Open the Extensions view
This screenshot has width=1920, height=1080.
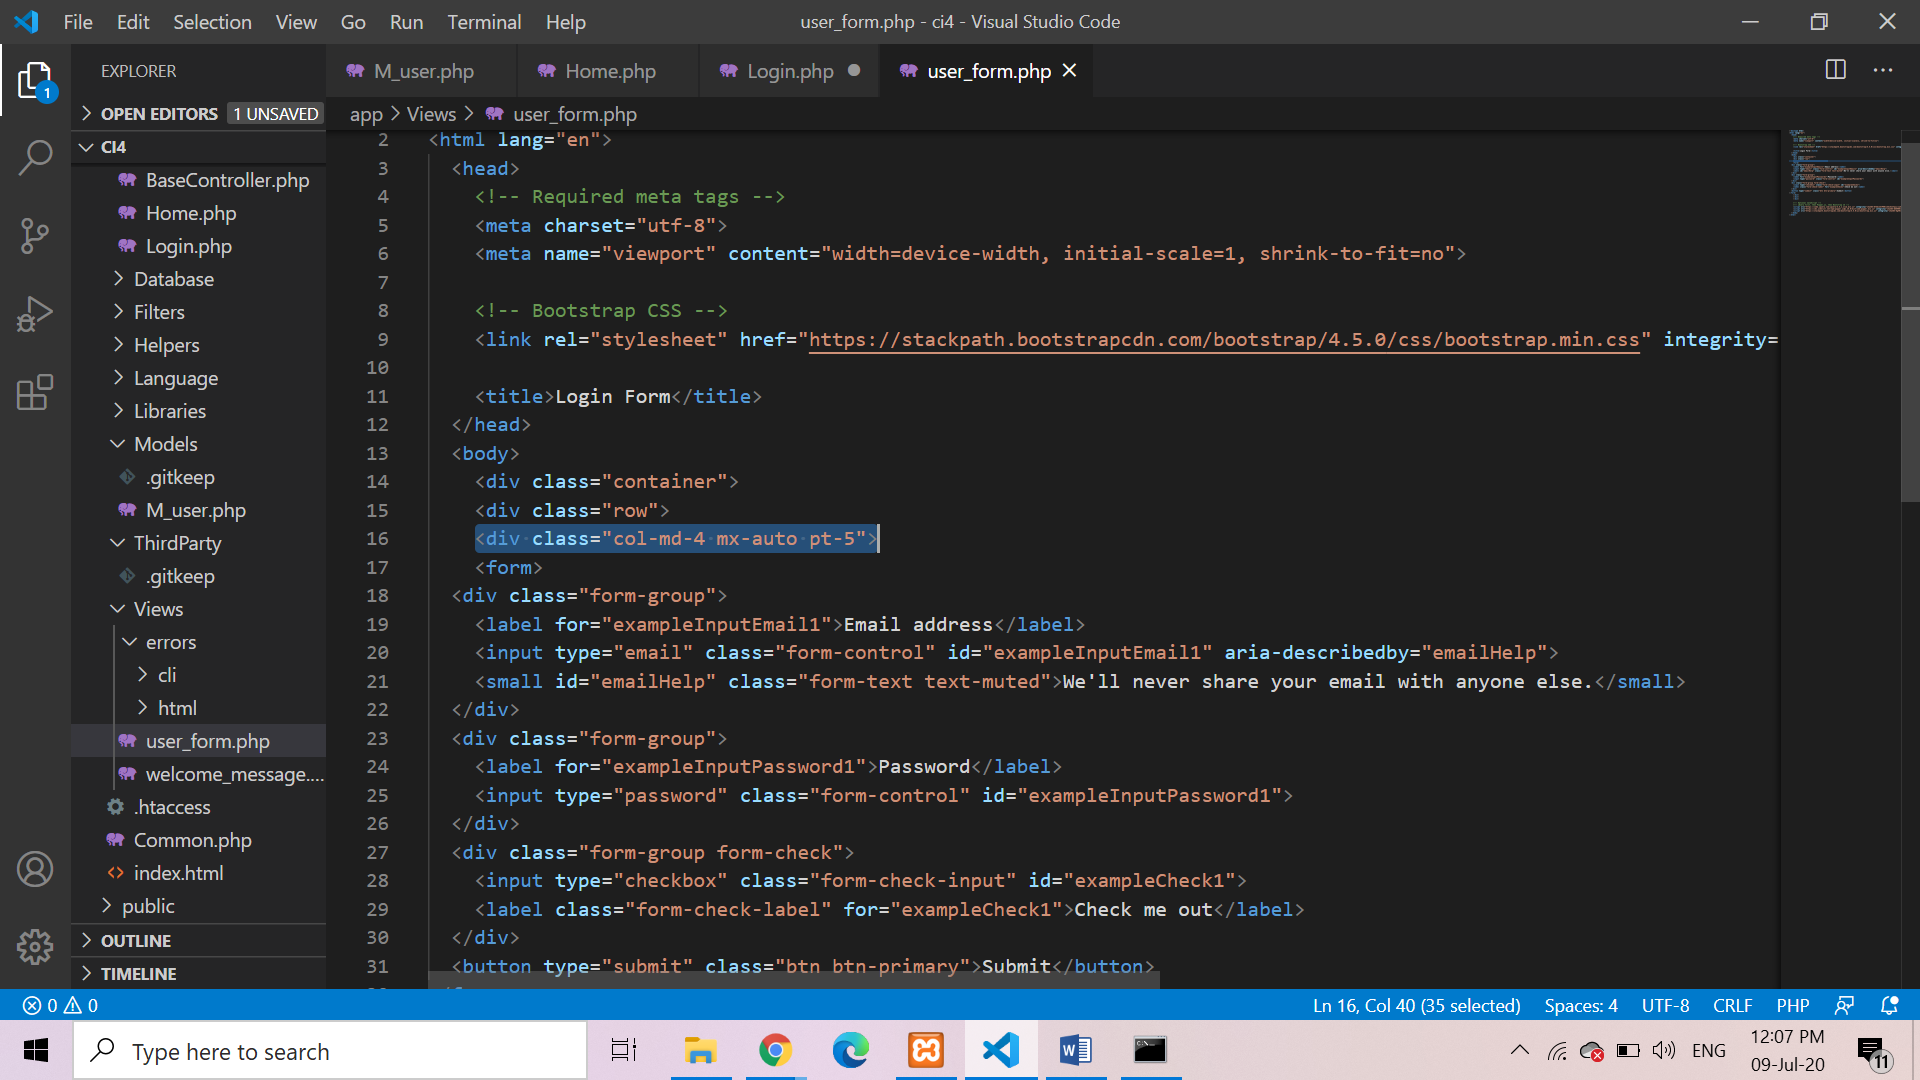pyautogui.click(x=35, y=392)
